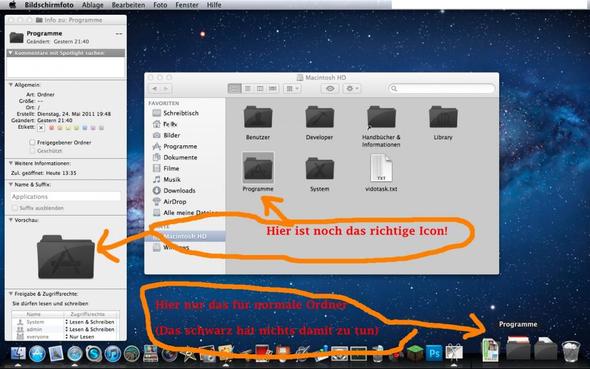Select the vidotask.txt file icon

pos(381,168)
